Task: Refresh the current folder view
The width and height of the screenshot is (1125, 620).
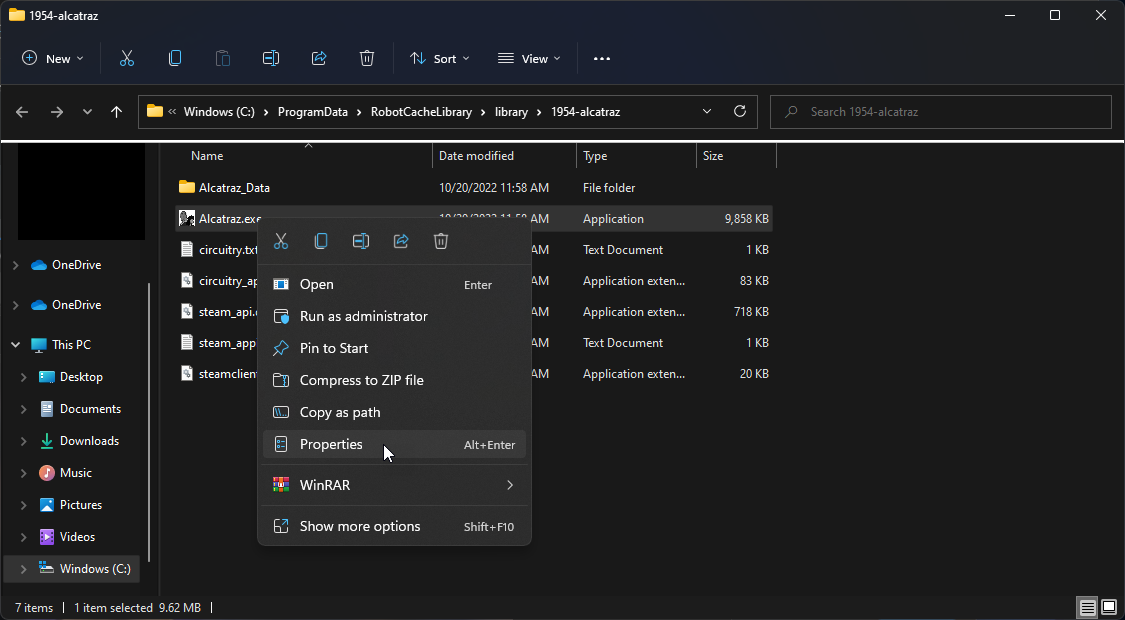Action: click(740, 111)
